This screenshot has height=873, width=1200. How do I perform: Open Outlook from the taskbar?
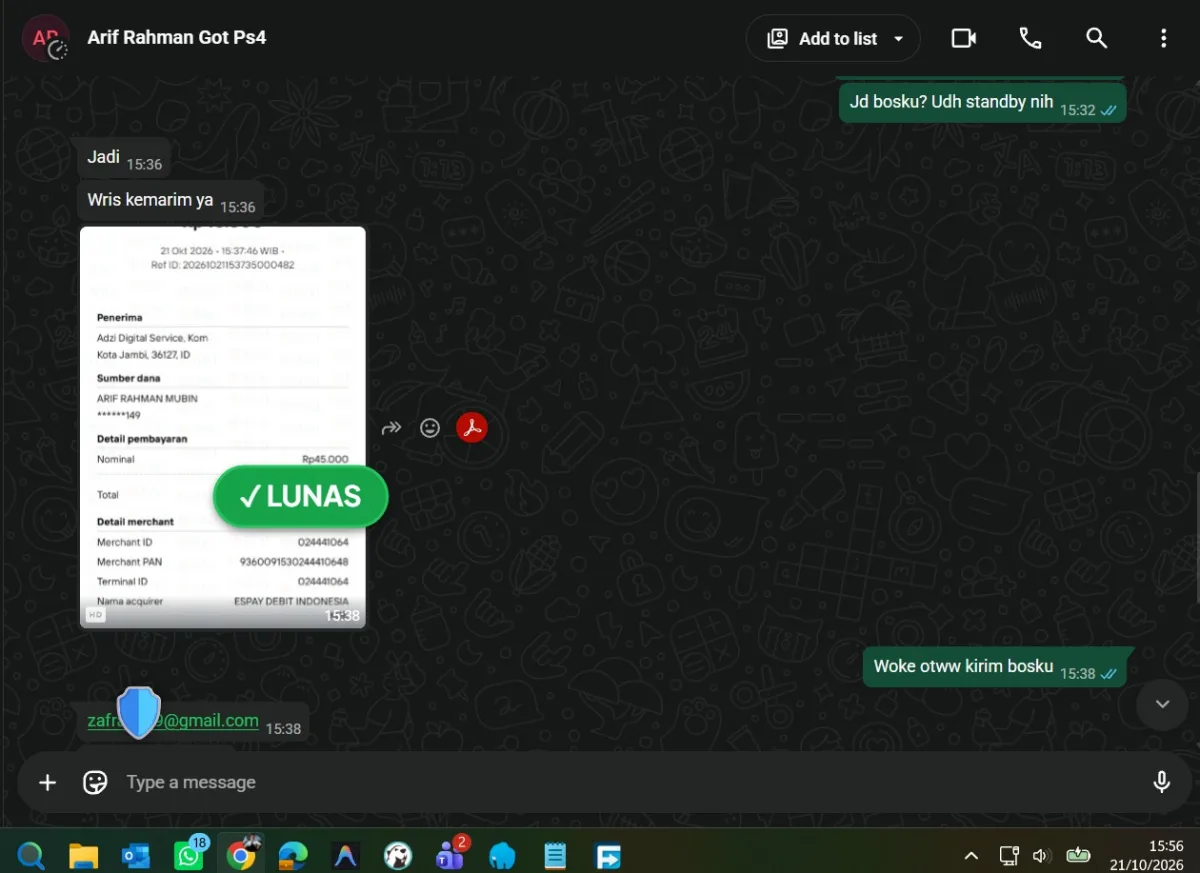(136, 855)
